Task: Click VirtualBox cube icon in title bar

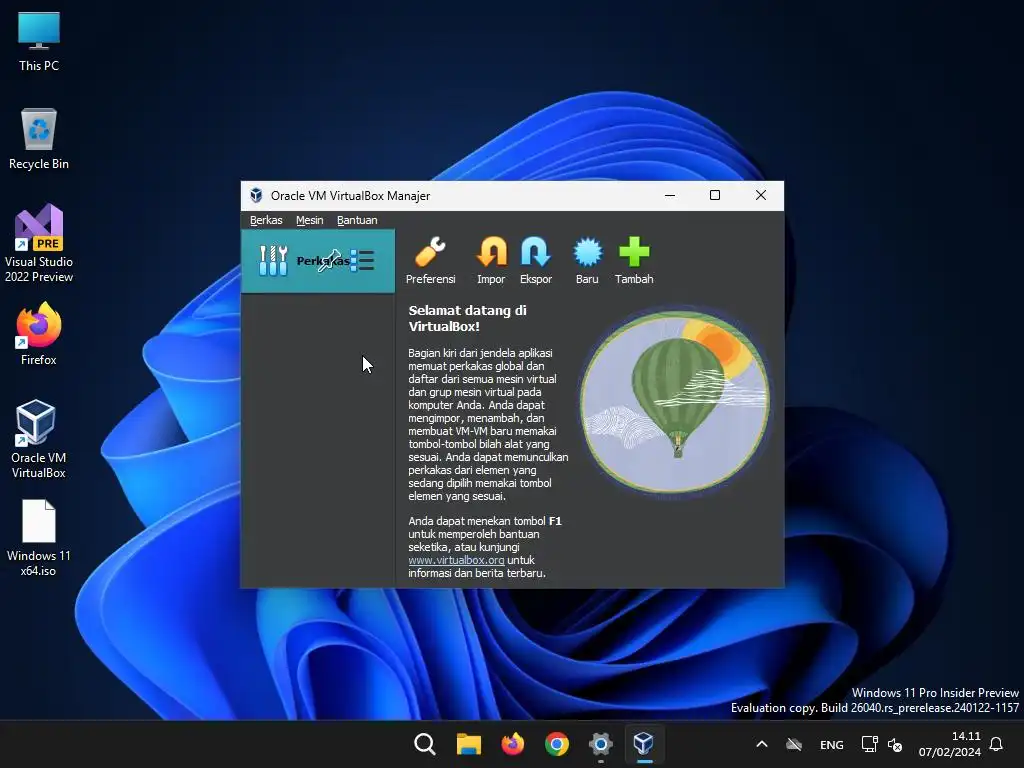Action: point(256,195)
